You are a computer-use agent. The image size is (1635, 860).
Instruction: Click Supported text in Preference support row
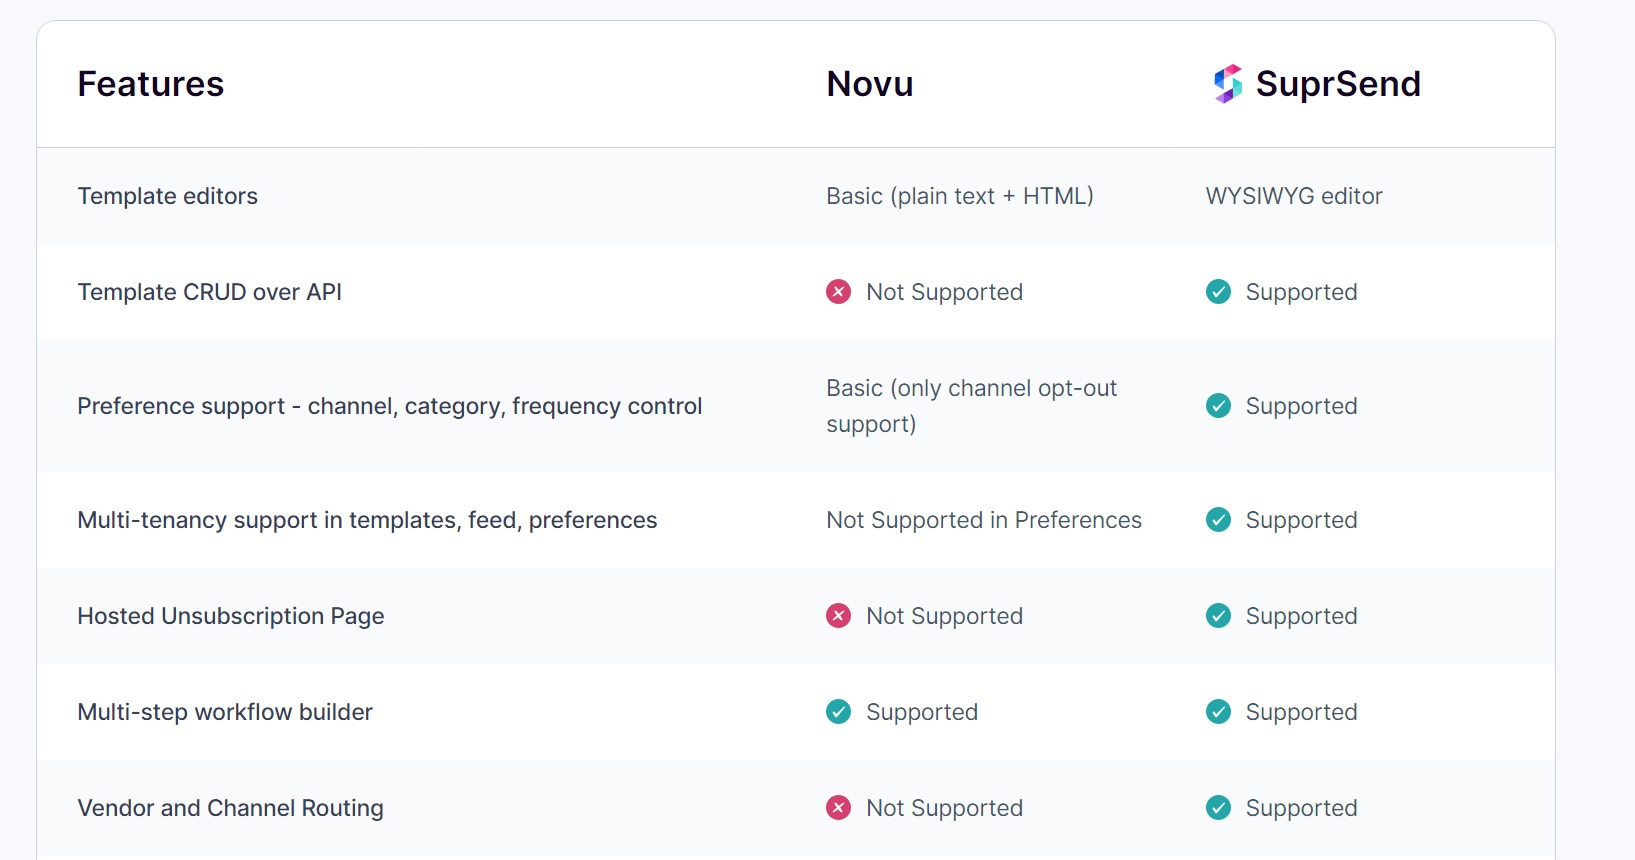[1302, 406]
